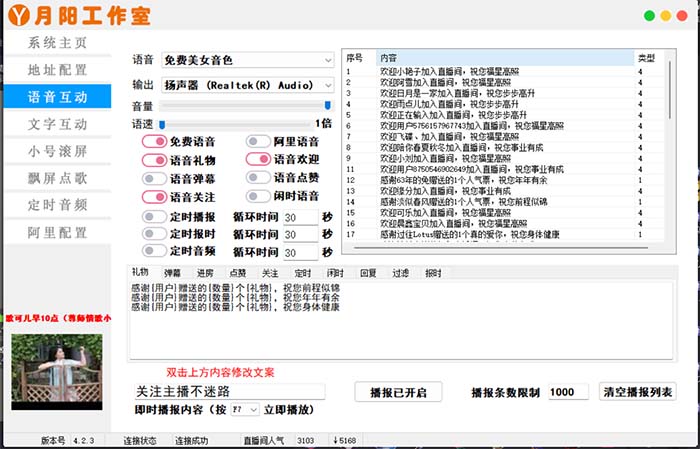
Task: Click the 音量 volume slider track
Action: coord(245,105)
